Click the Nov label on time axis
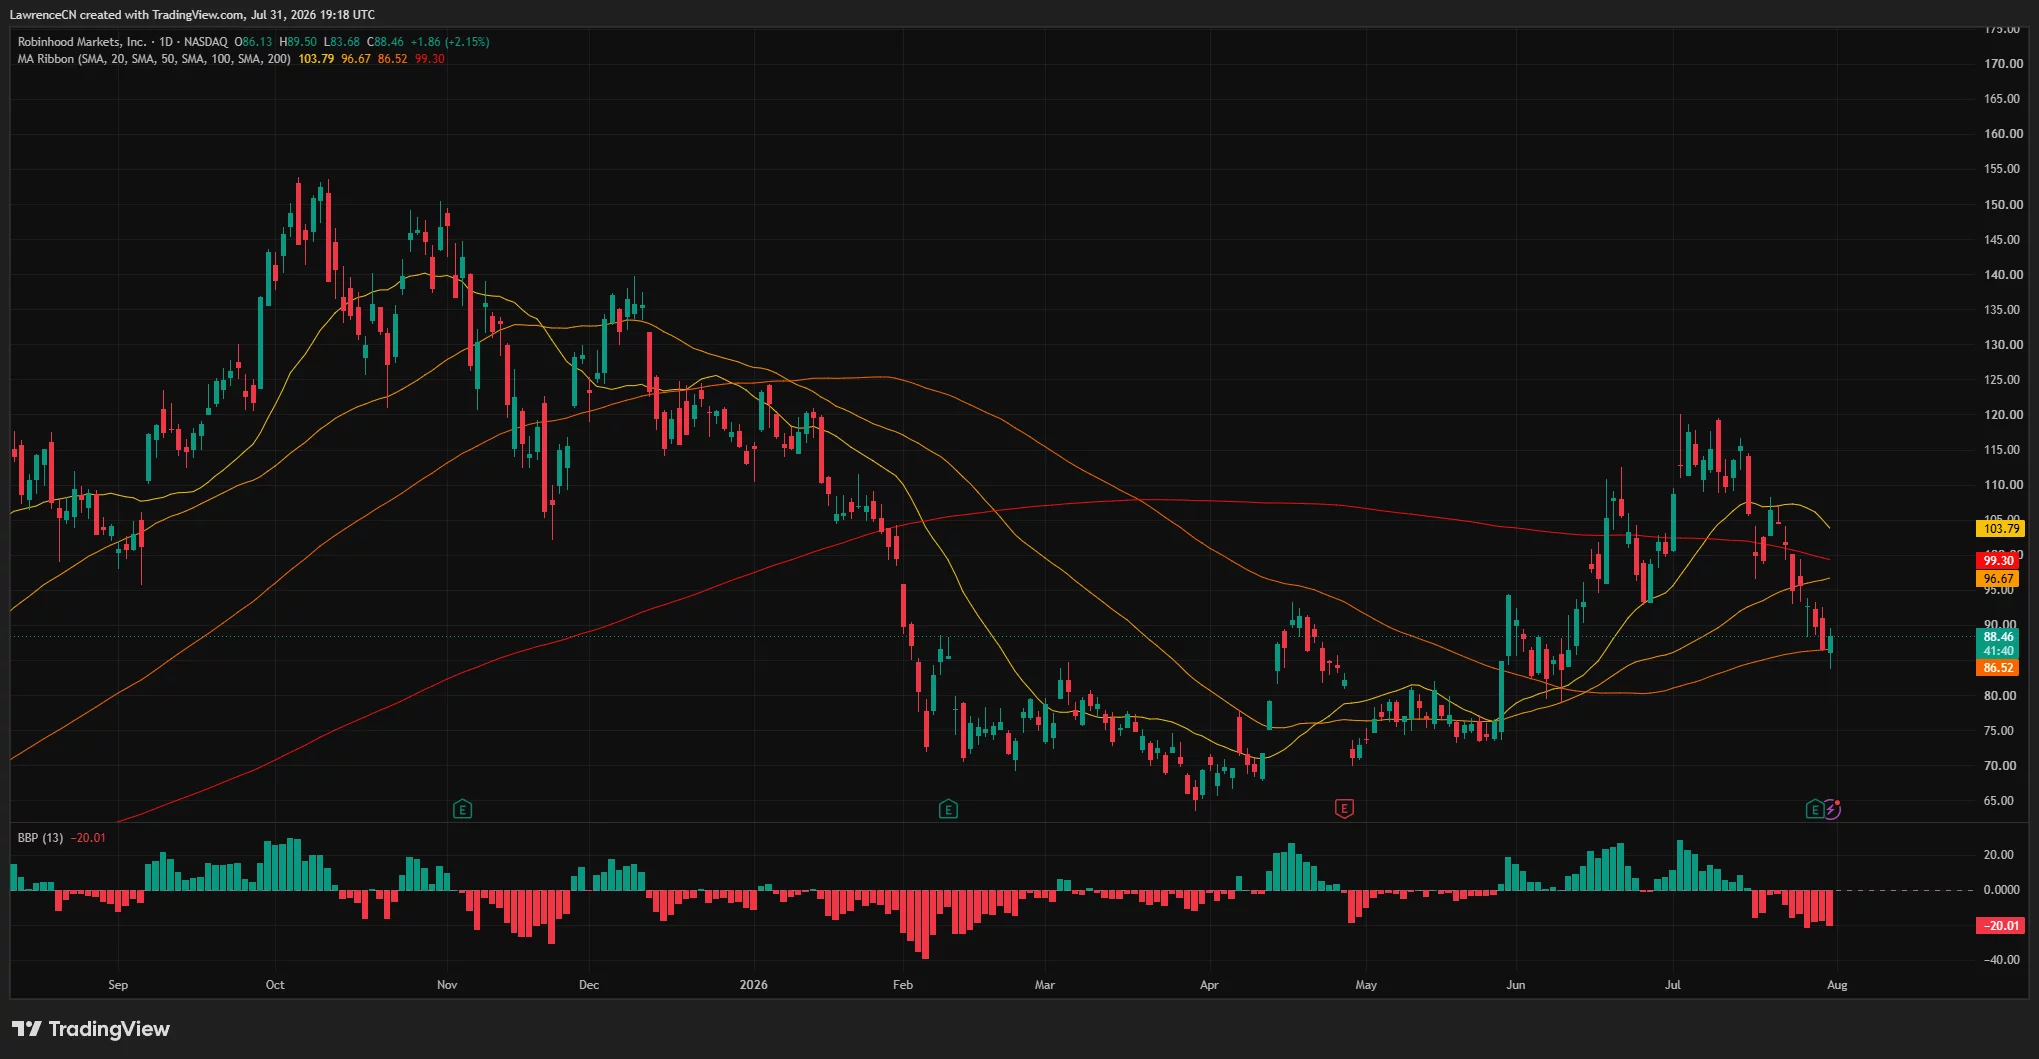The width and height of the screenshot is (2039, 1059). [x=447, y=985]
